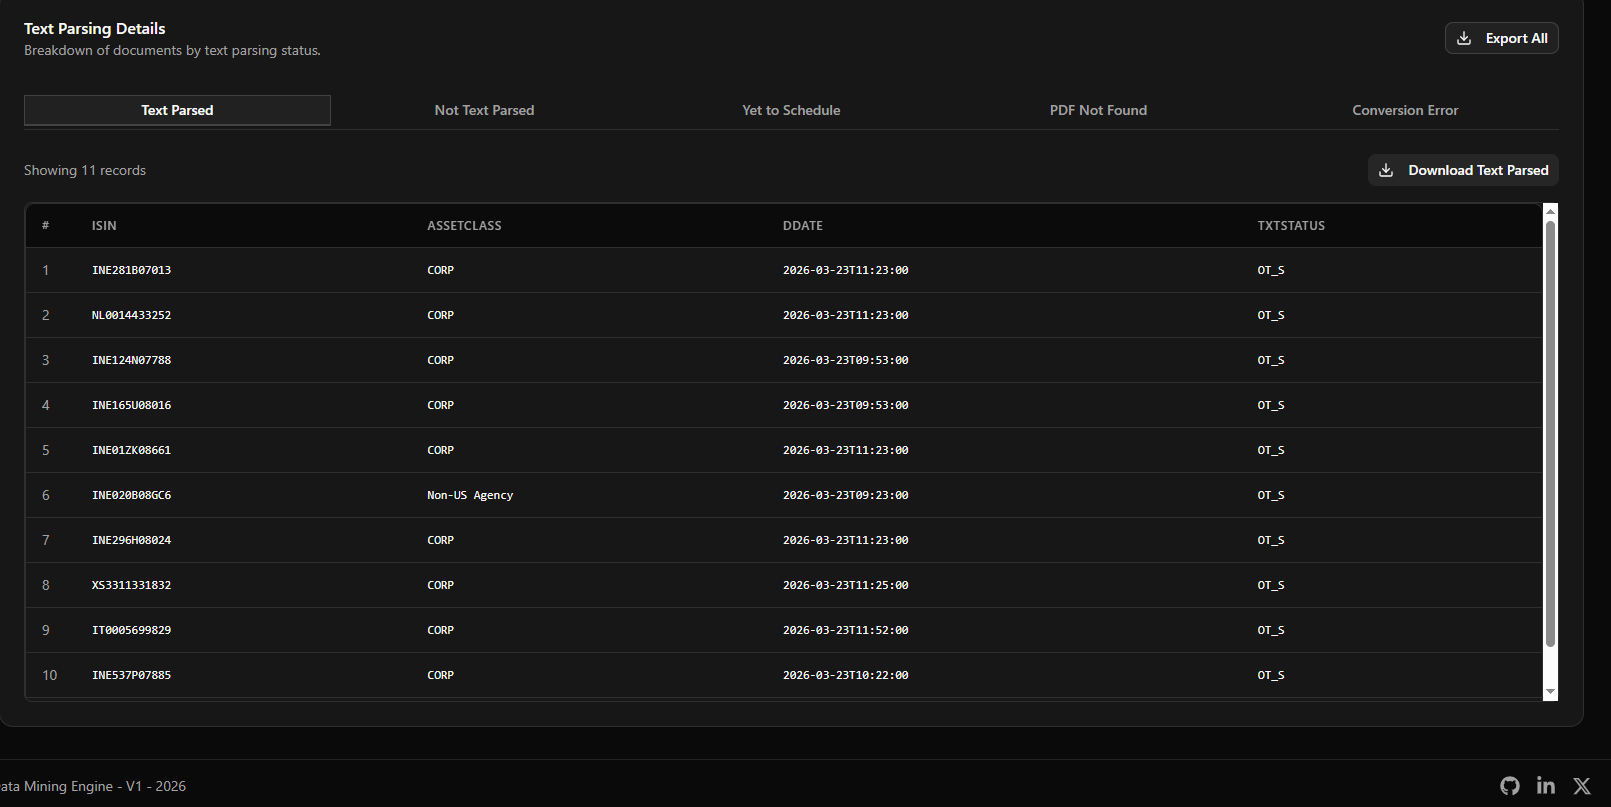View the Conversion Error tab
The height and width of the screenshot is (807, 1611).
pyautogui.click(x=1405, y=110)
